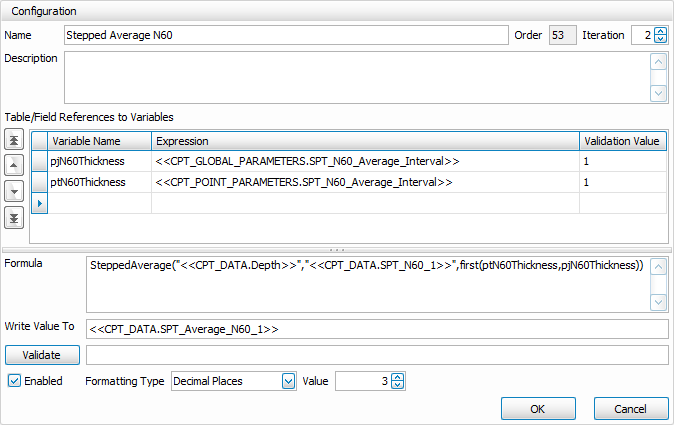Image resolution: width=674 pixels, height=425 pixels.
Task: Toggle the Enabled checkbox
Action: coord(14,381)
